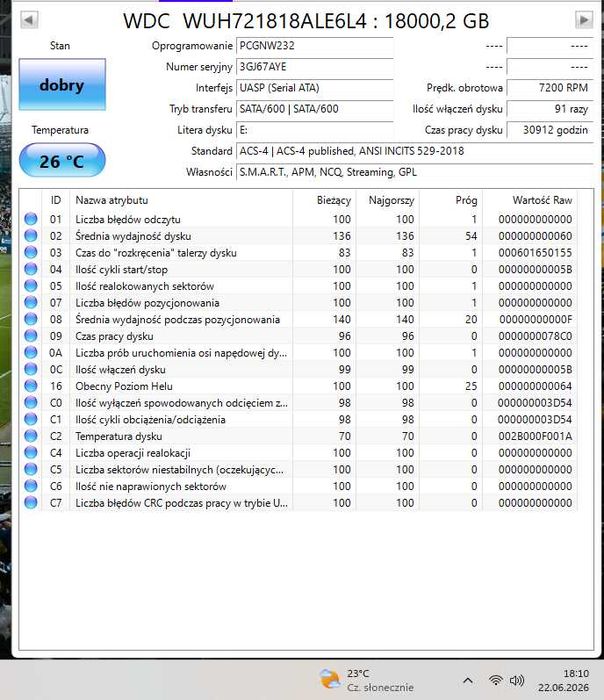Click the 'dobry' health status button
The image size is (604, 700).
[x=62, y=84]
